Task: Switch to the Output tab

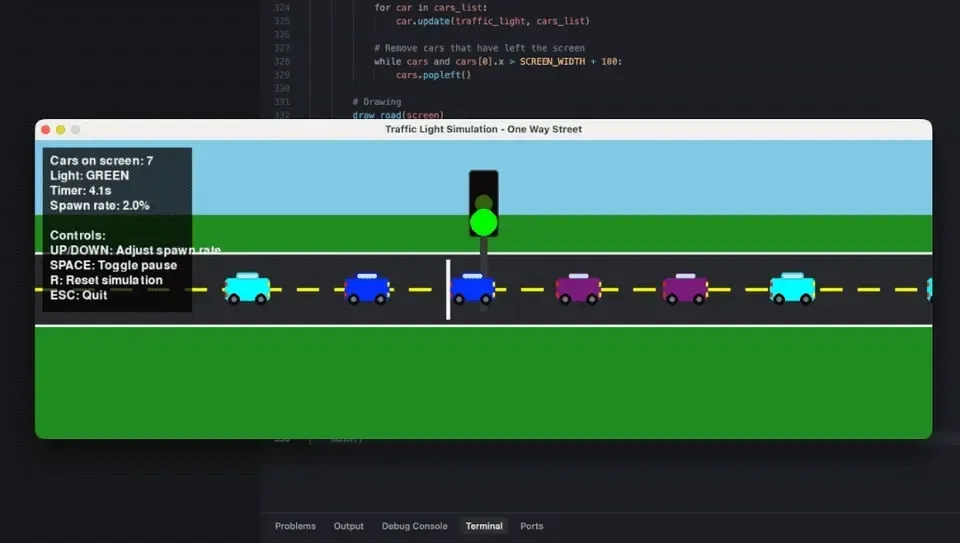Action: (348, 526)
